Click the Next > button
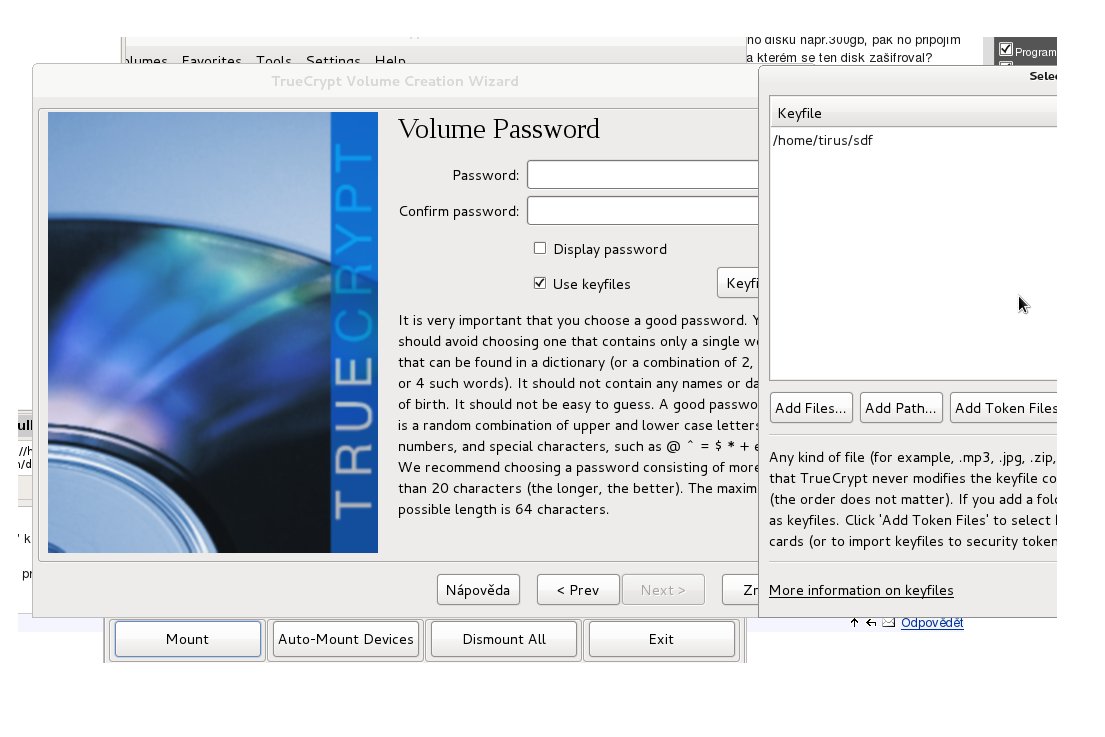This screenshot has width=1105, height=737. coord(663,590)
